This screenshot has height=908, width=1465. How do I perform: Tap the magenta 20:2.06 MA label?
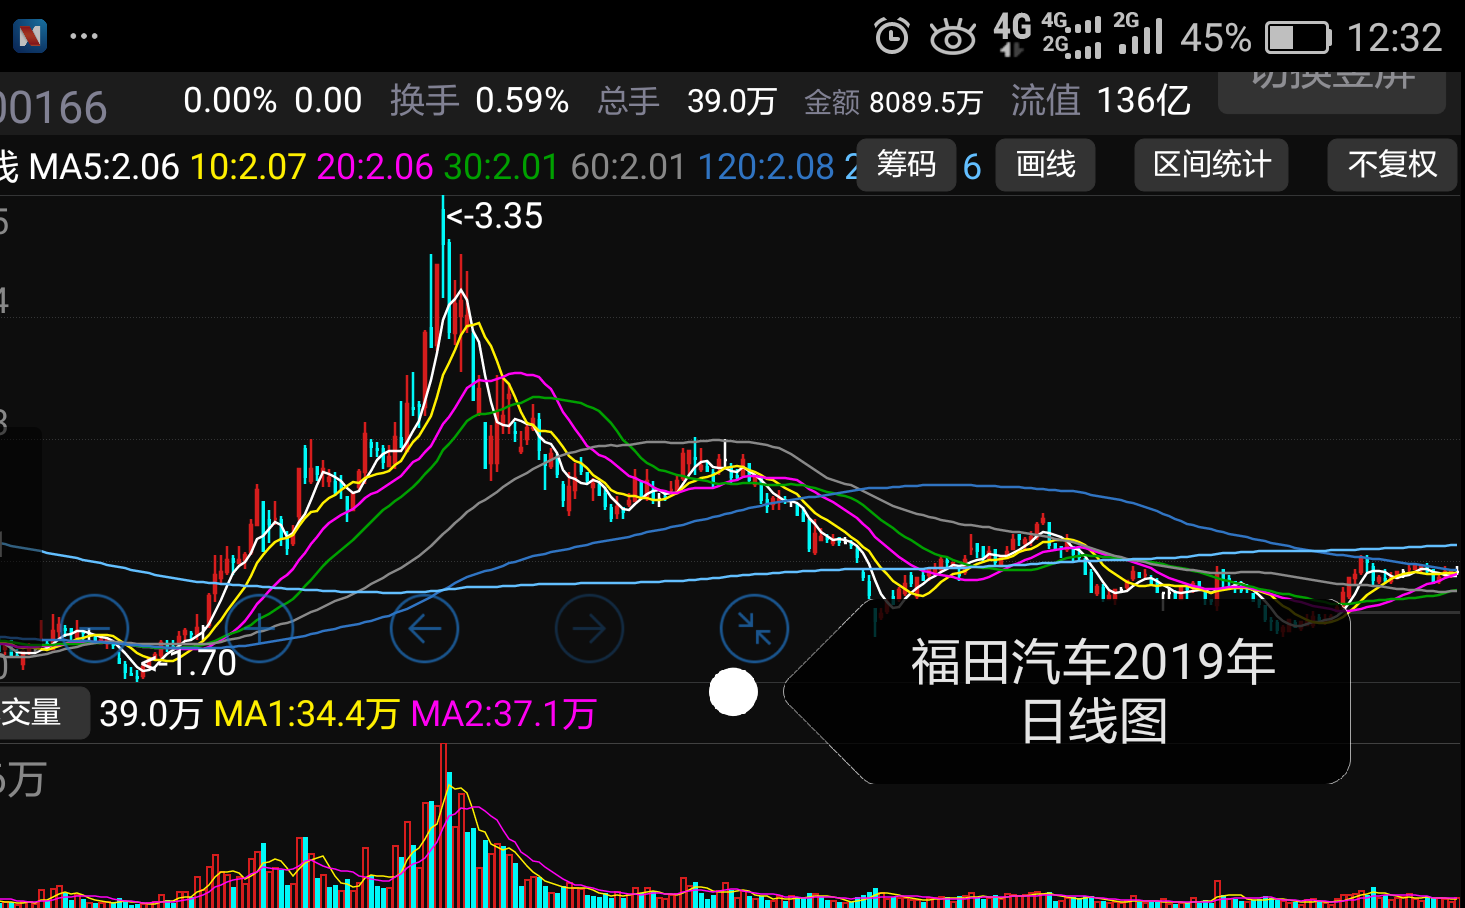(375, 166)
